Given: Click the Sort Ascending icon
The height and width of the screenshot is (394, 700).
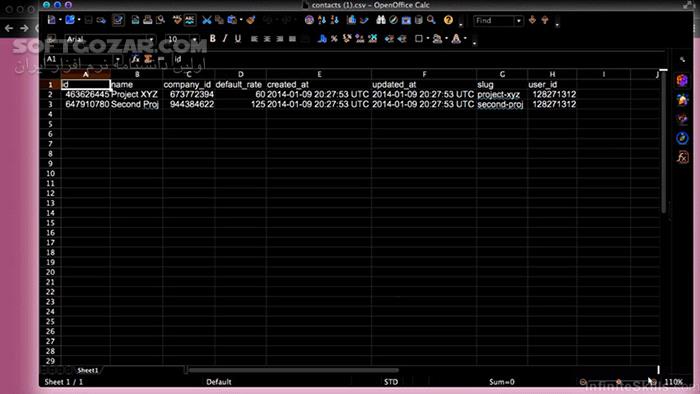Looking at the screenshot, I should tap(322, 20).
